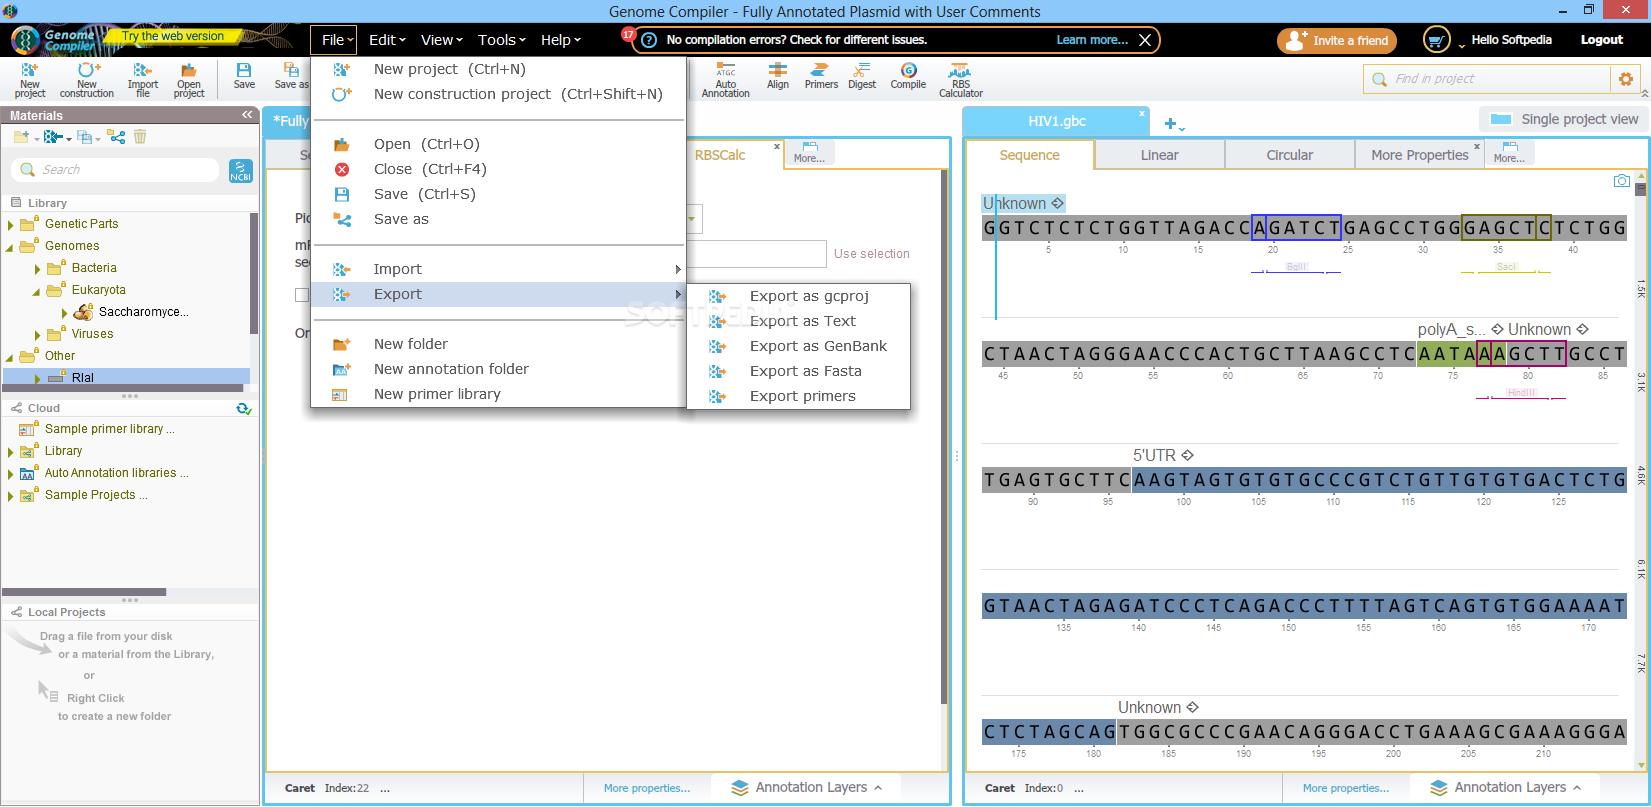Open Sample primer library item

109,429
